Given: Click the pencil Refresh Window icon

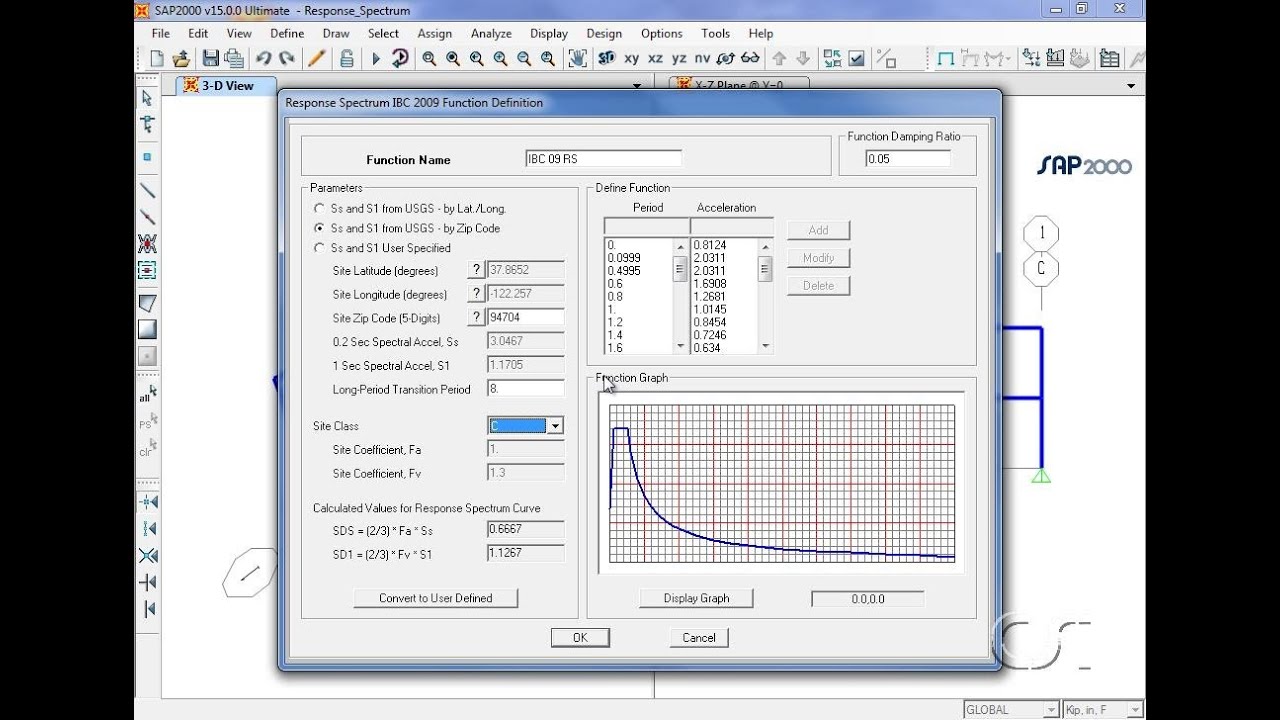Looking at the screenshot, I should (x=316, y=59).
